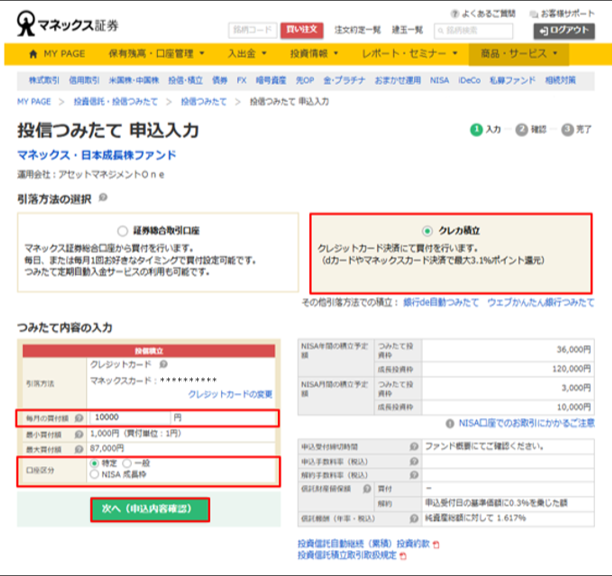Open 米国株・中国株 submenu item
The image size is (612, 576).
(x=133, y=80)
